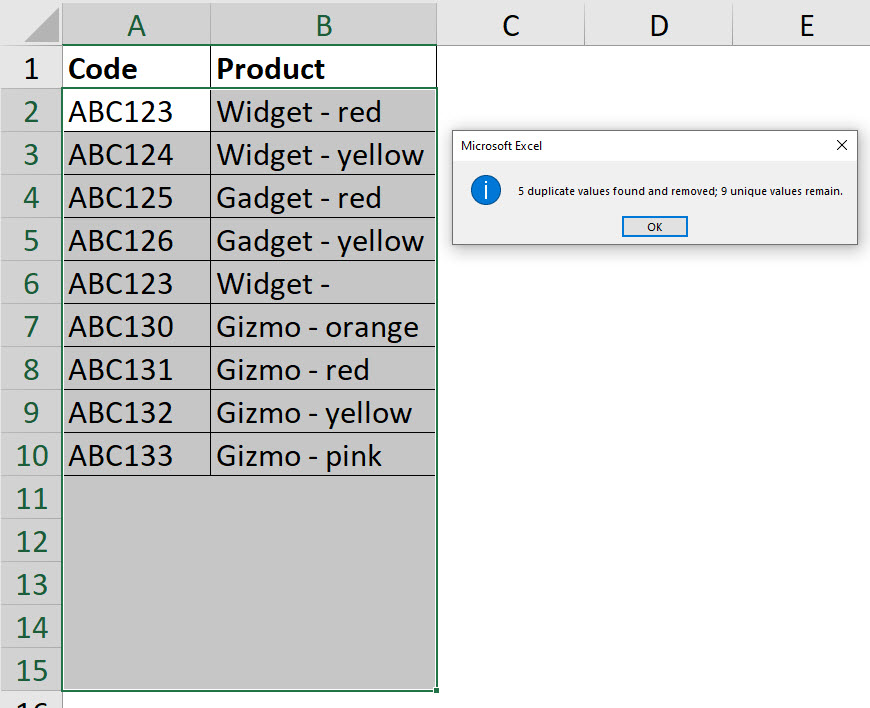The height and width of the screenshot is (708, 870).
Task: Click the fill handle at selection corner
Action: pyautogui.click(x=437, y=690)
